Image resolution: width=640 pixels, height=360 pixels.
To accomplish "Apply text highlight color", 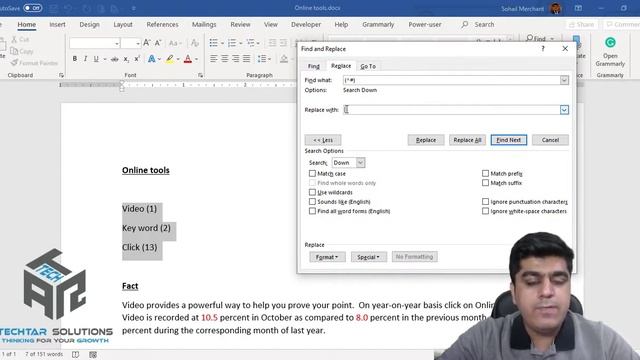I will pyautogui.click(x=170, y=59).
